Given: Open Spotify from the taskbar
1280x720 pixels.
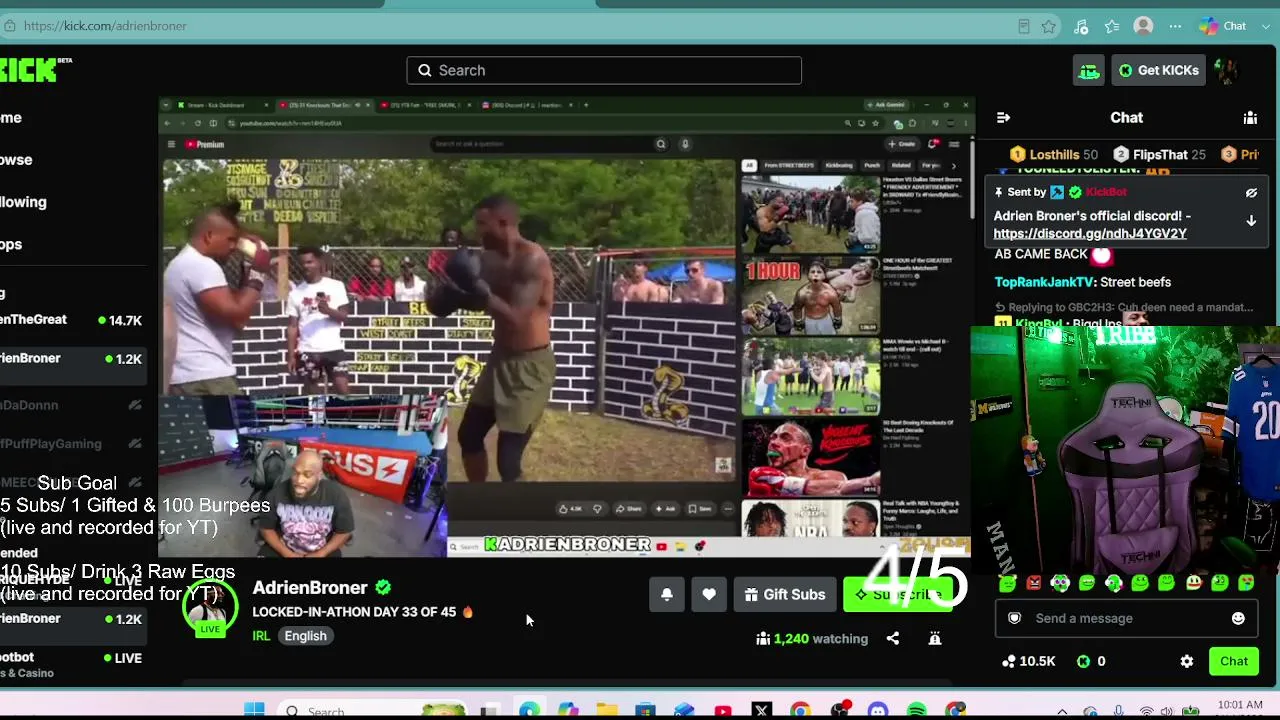Looking at the screenshot, I should tap(917, 711).
